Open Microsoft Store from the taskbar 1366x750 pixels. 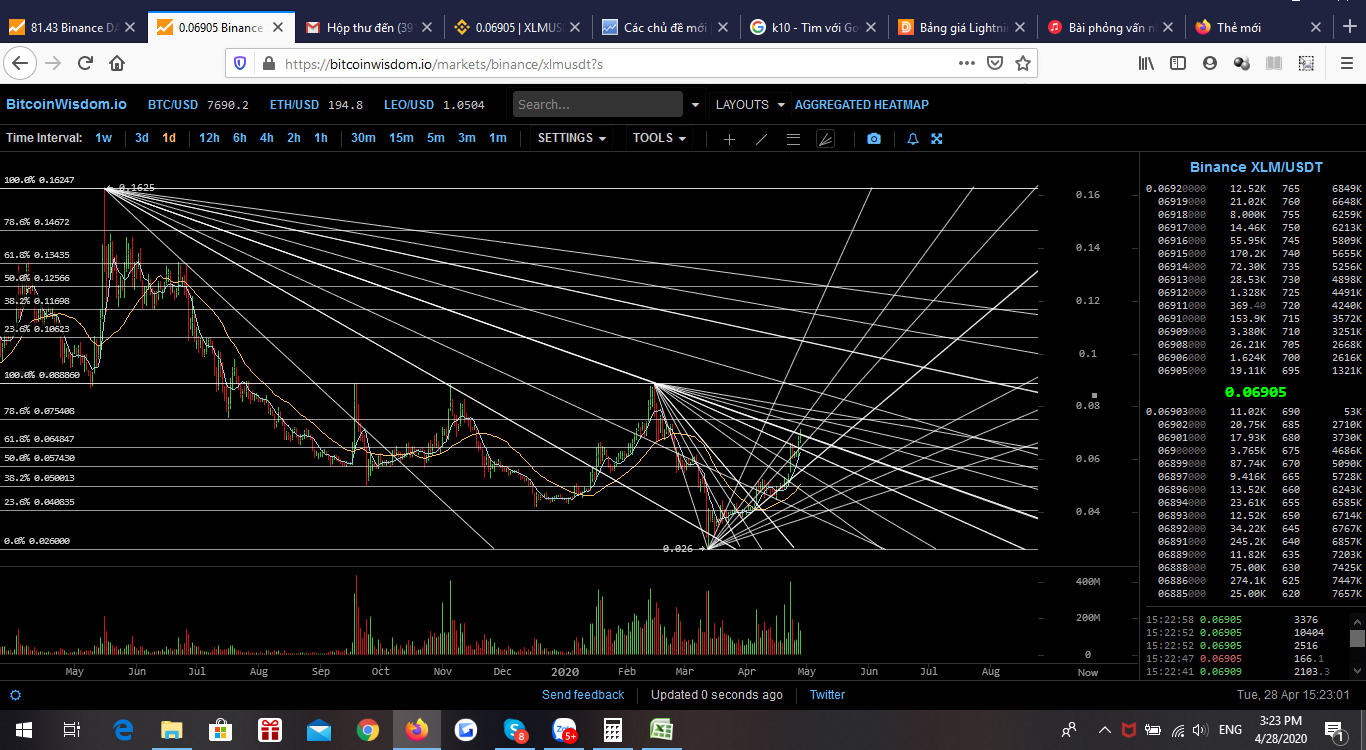(220, 730)
